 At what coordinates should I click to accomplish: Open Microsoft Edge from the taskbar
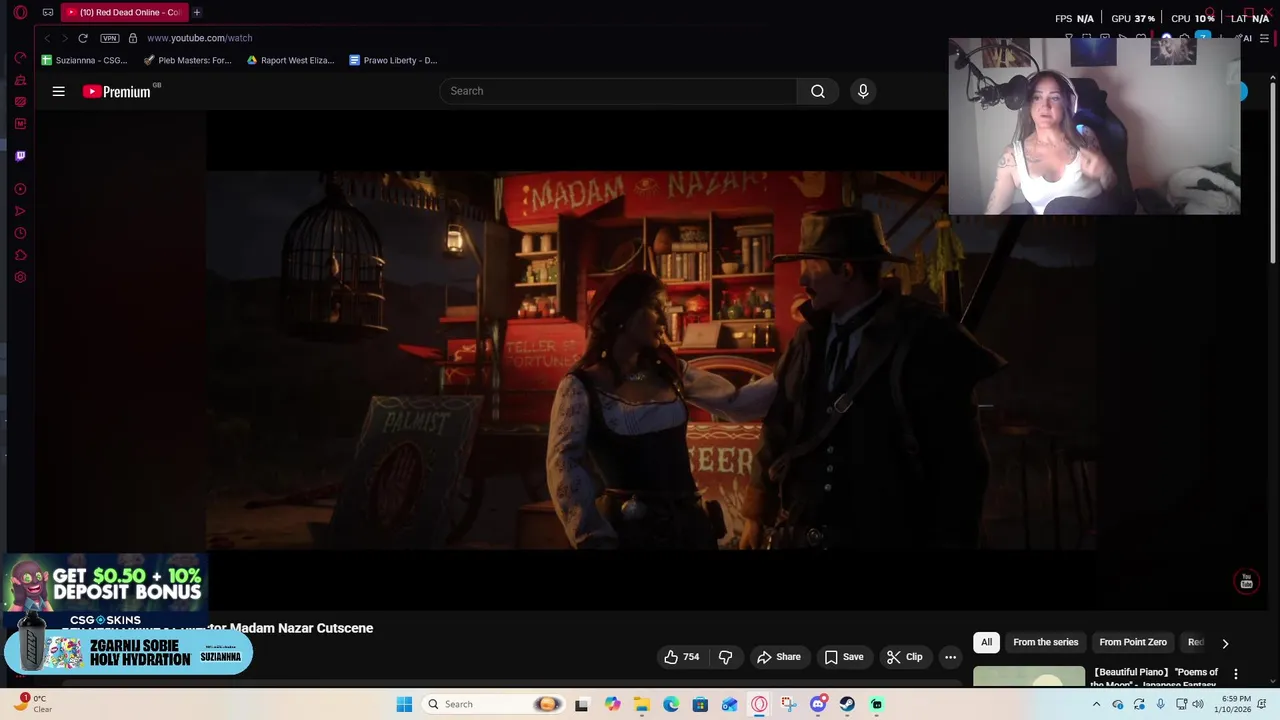[671, 704]
